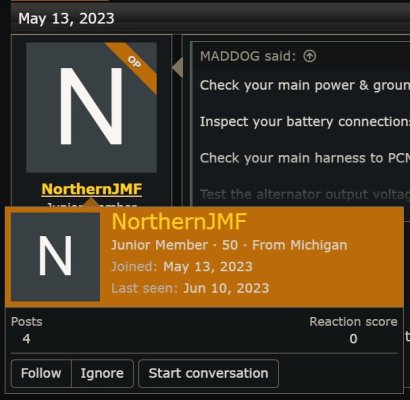Click the Last seen Jun 10, 2023 date
410x400 pixels.
point(226,288)
